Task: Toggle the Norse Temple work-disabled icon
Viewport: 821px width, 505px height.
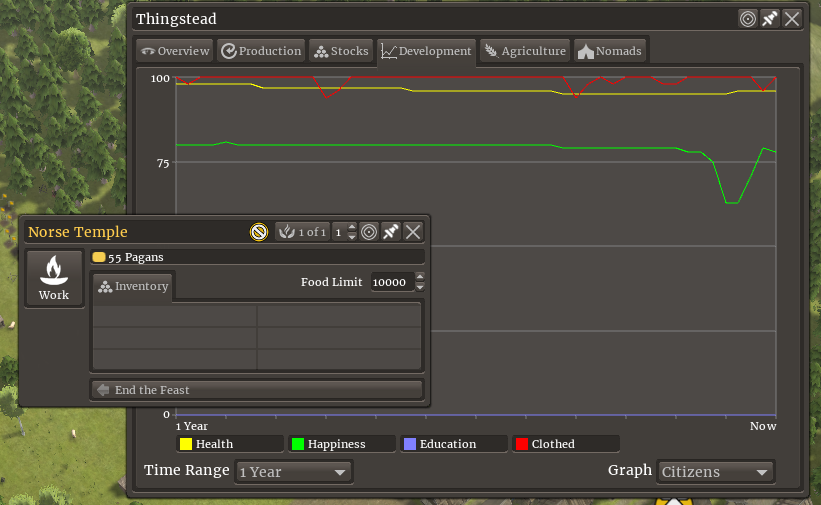Action: pyautogui.click(x=259, y=232)
